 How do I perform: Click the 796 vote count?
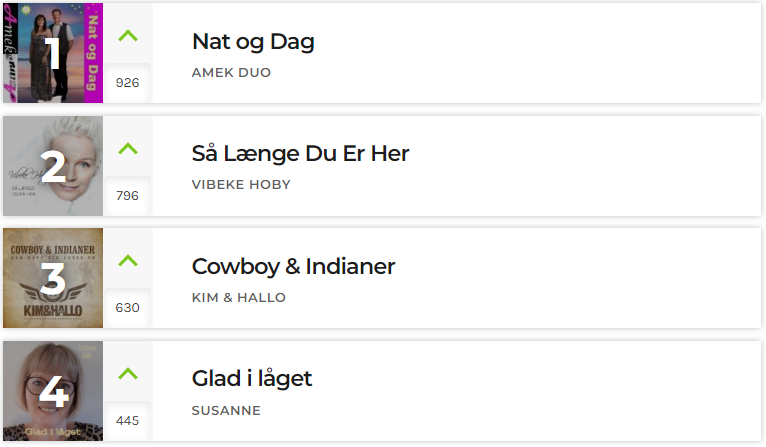pyautogui.click(x=128, y=195)
